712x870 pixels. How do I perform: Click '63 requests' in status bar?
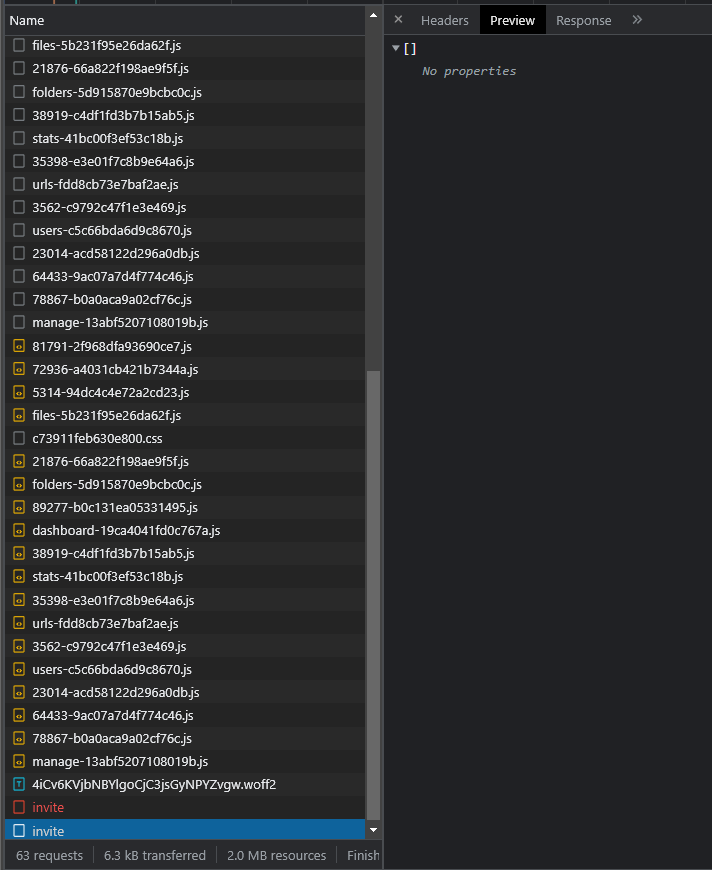click(49, 856)
